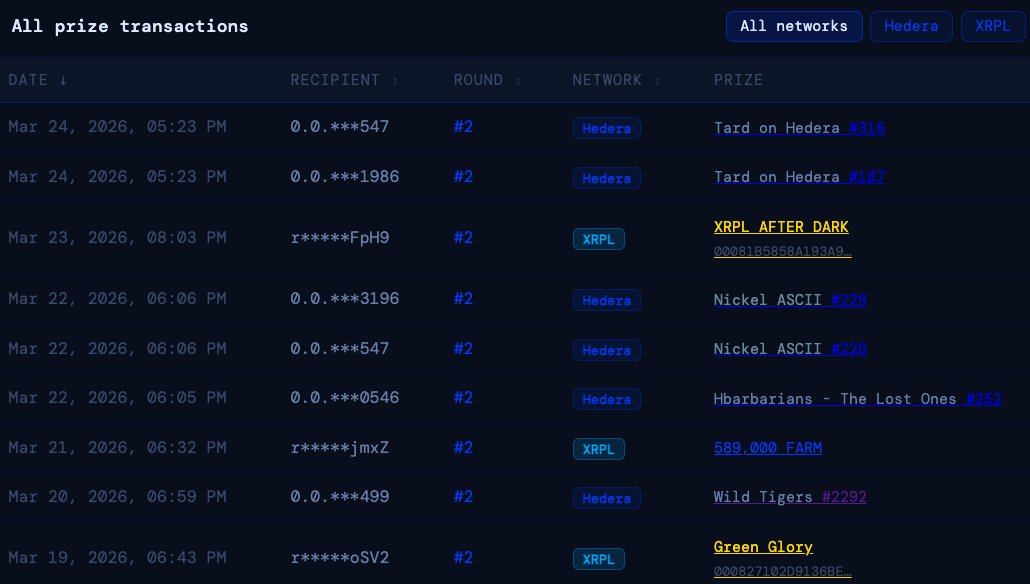Click the All prize transactions heading
The width and height of the screenshot is (1030, 584).
point(130,26)
